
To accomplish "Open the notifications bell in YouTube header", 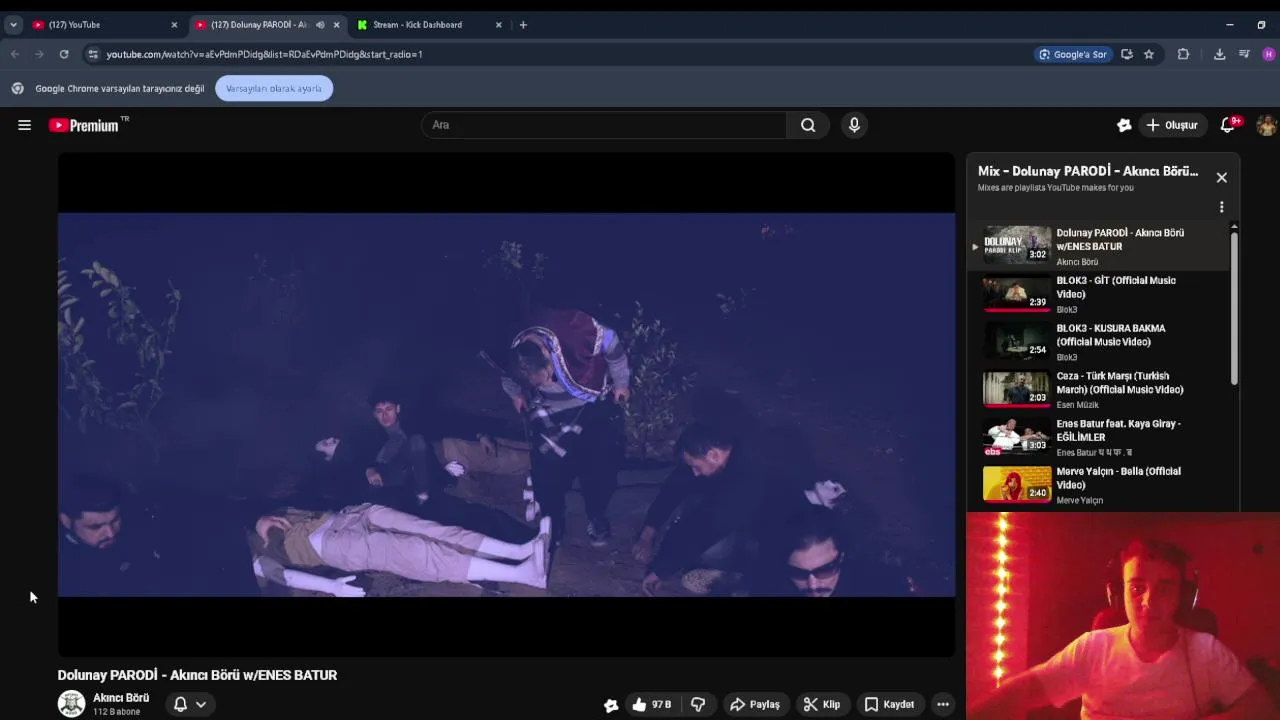I will [1229, 125].
